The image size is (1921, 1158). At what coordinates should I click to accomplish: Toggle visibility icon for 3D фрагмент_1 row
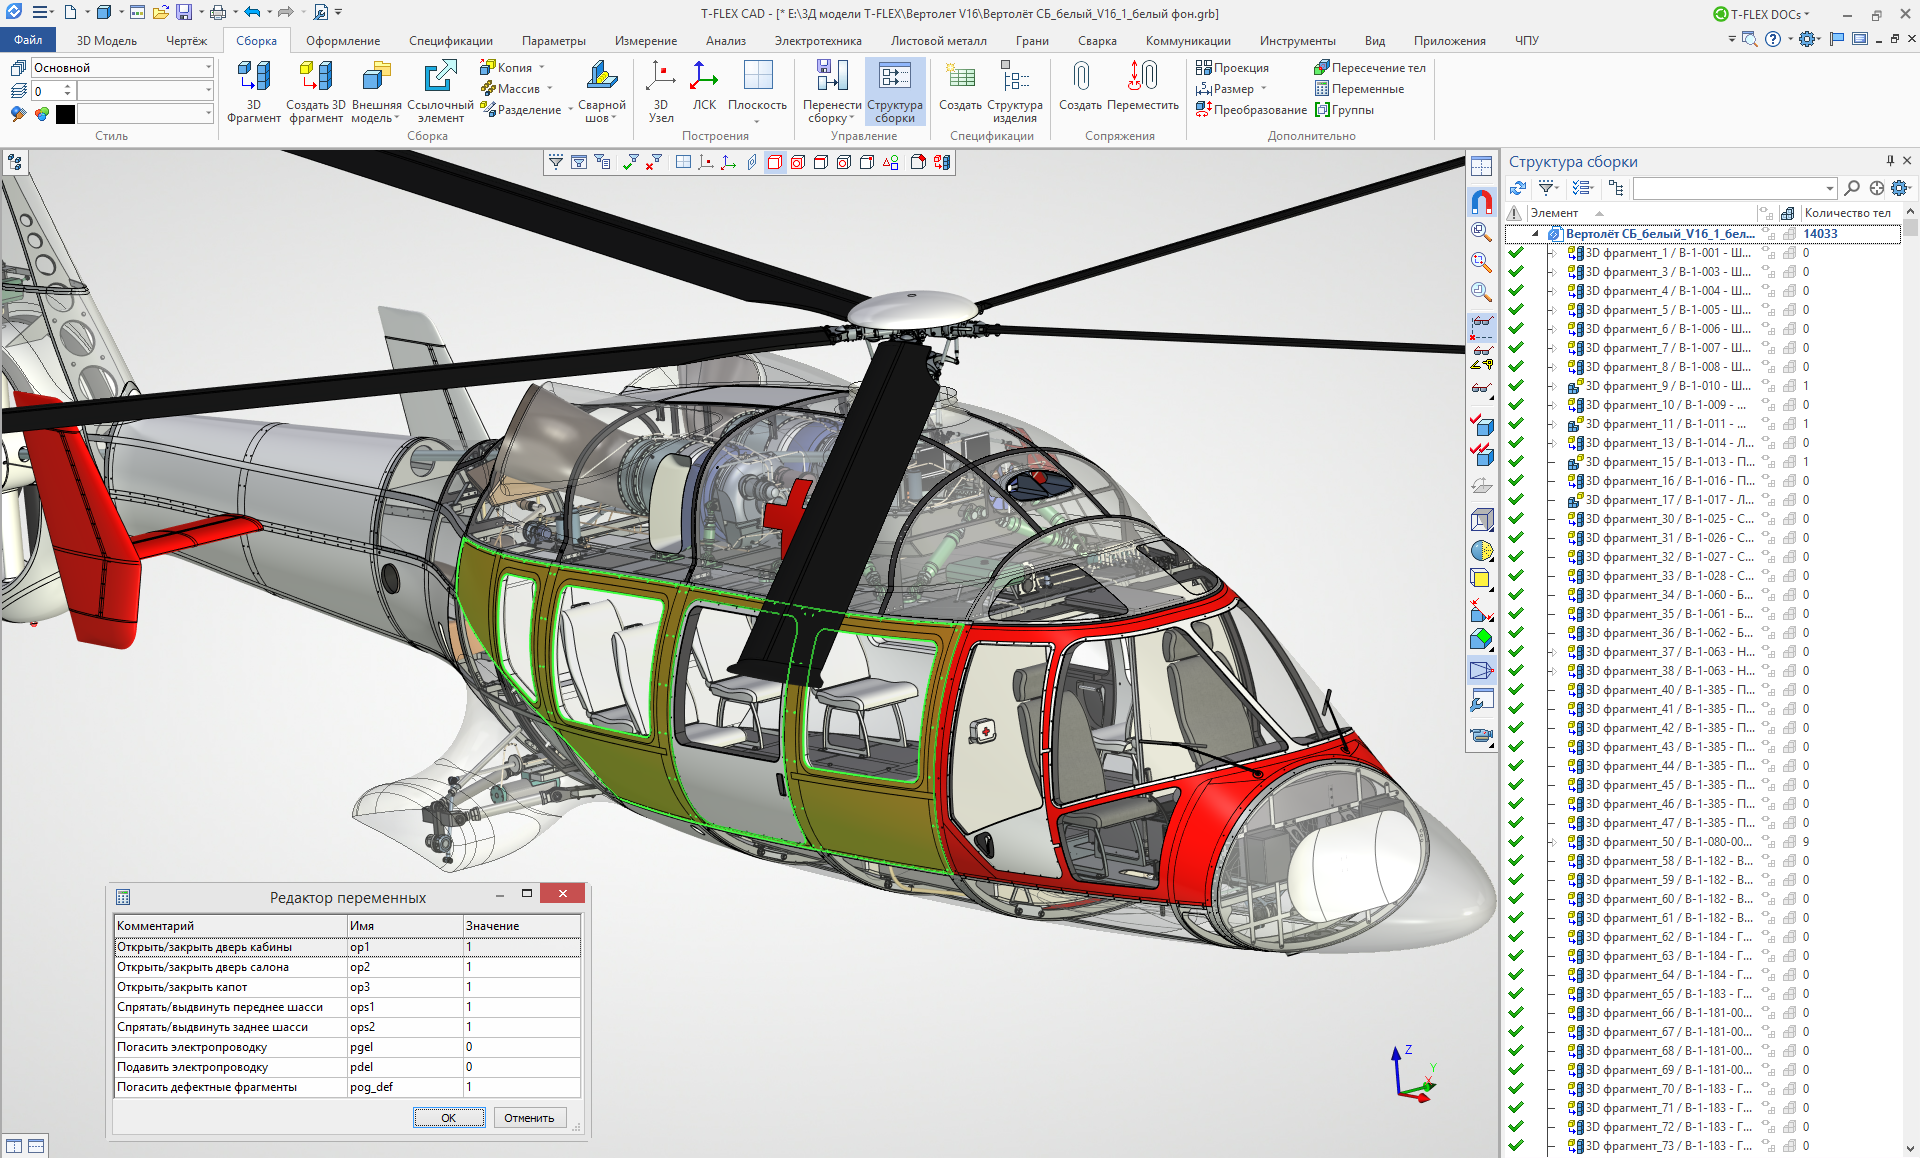tap(1768, 253)
